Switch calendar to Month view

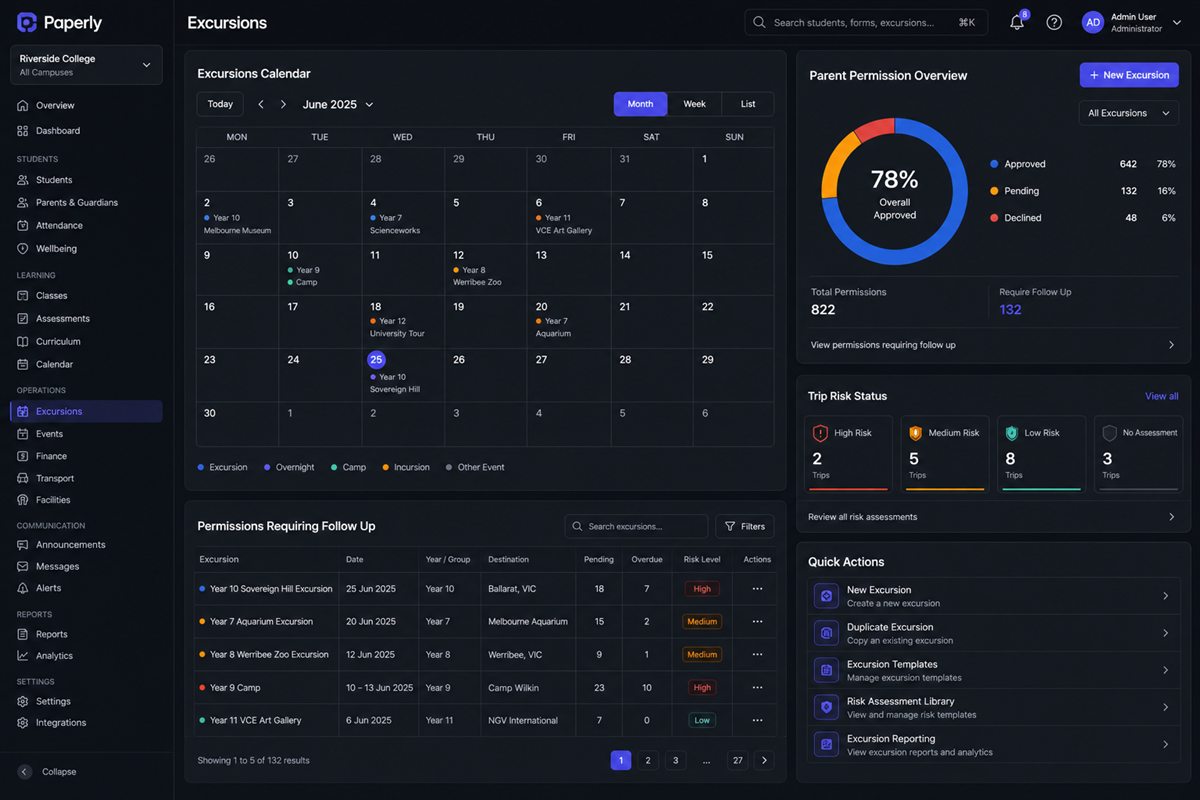tap(640, 104)
